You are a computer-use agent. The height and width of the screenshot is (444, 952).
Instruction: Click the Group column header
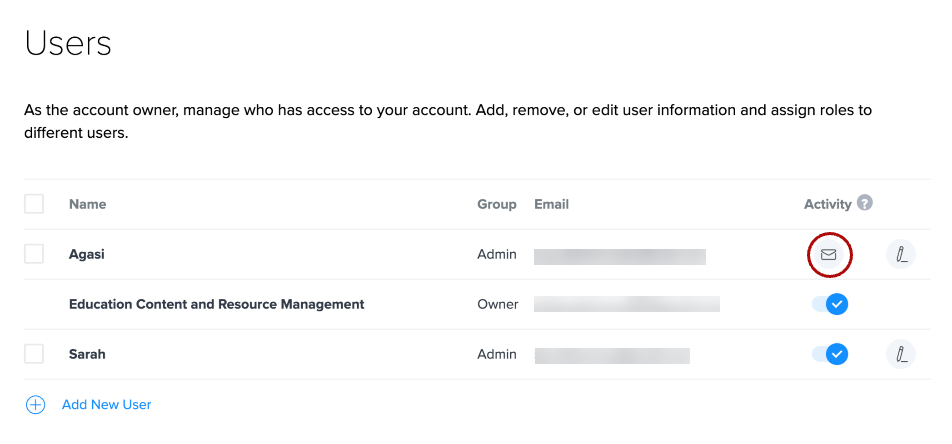point(496,204)
